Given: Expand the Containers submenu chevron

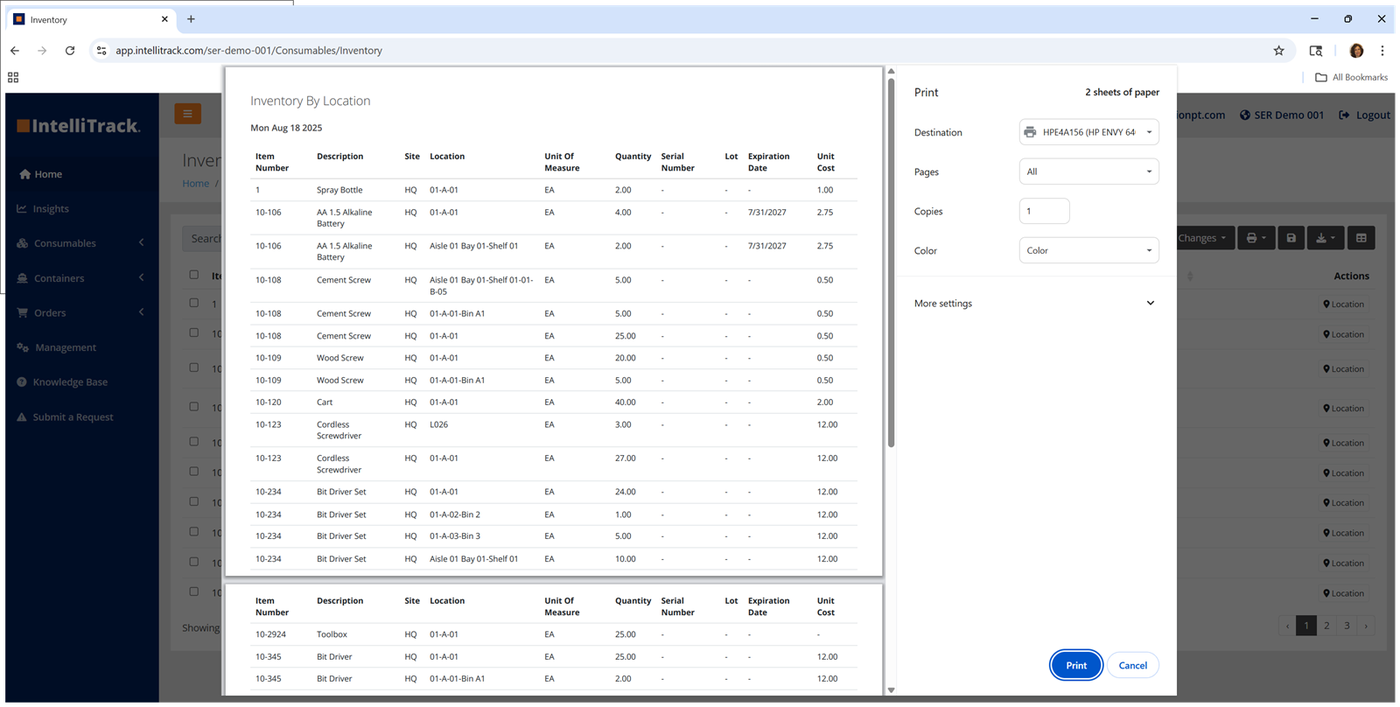Looking at the screenshot, I should [x=141, y=278].
